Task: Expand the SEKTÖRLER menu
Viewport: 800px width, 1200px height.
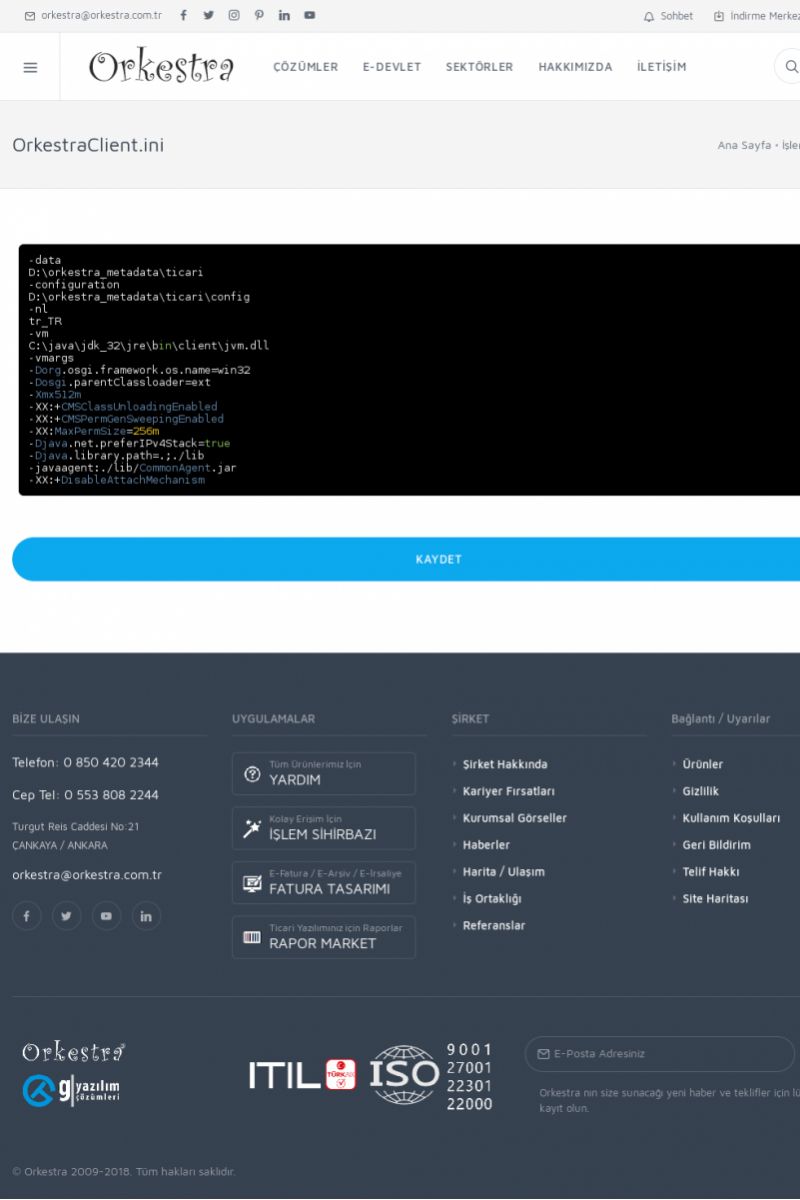Action: click(x=479, y=67)
